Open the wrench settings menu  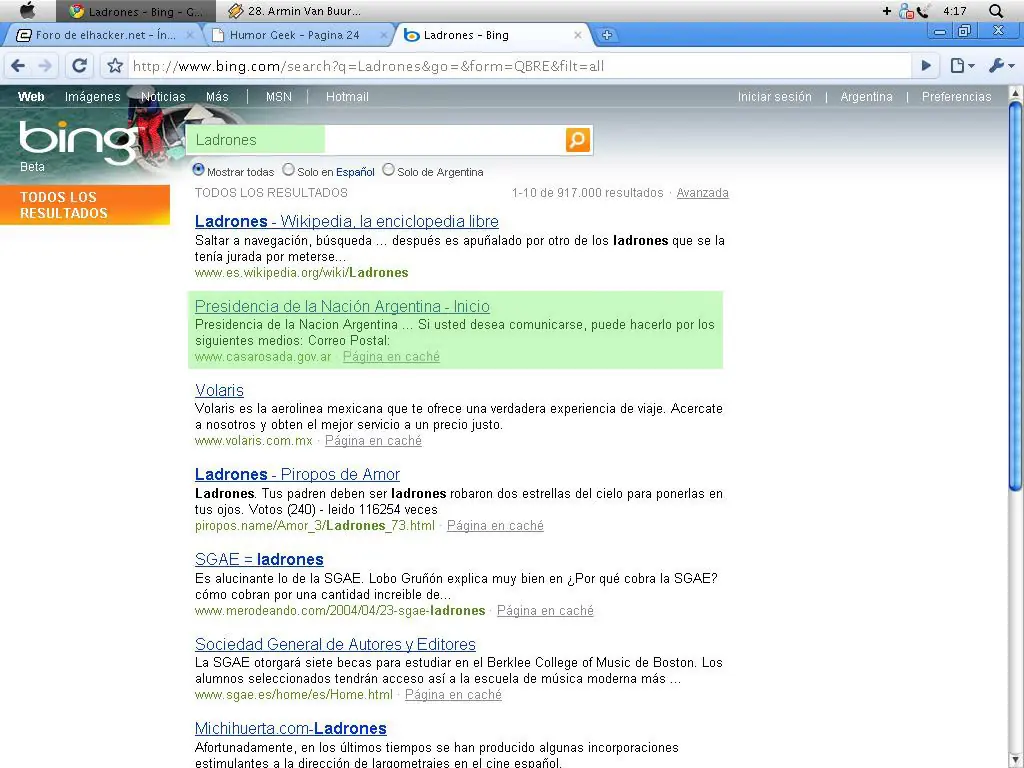(x=1001, y=65)
